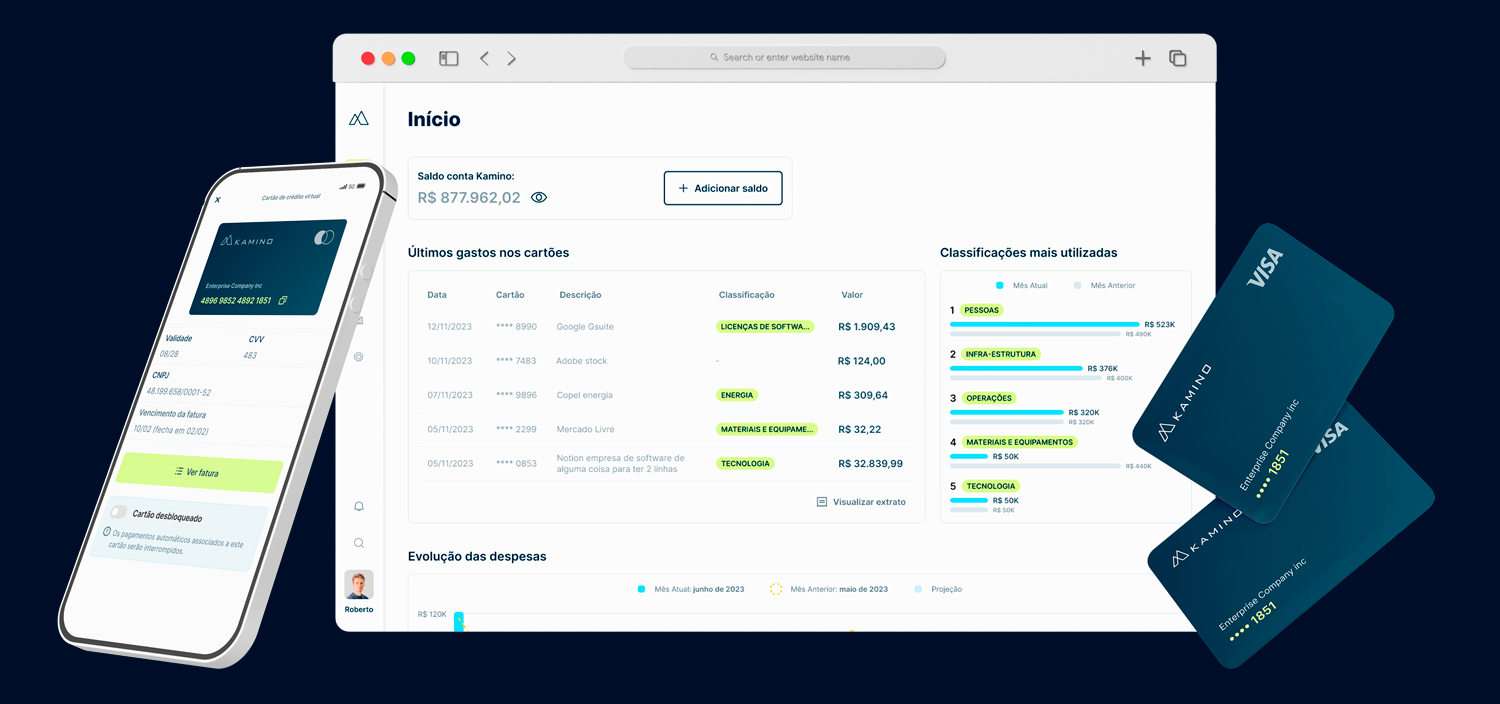Image resolution: width=1500 pixels, height=704 pixels.
Task: Click the browser address search field
Action: pyautogui.click(x=784, y=57)
